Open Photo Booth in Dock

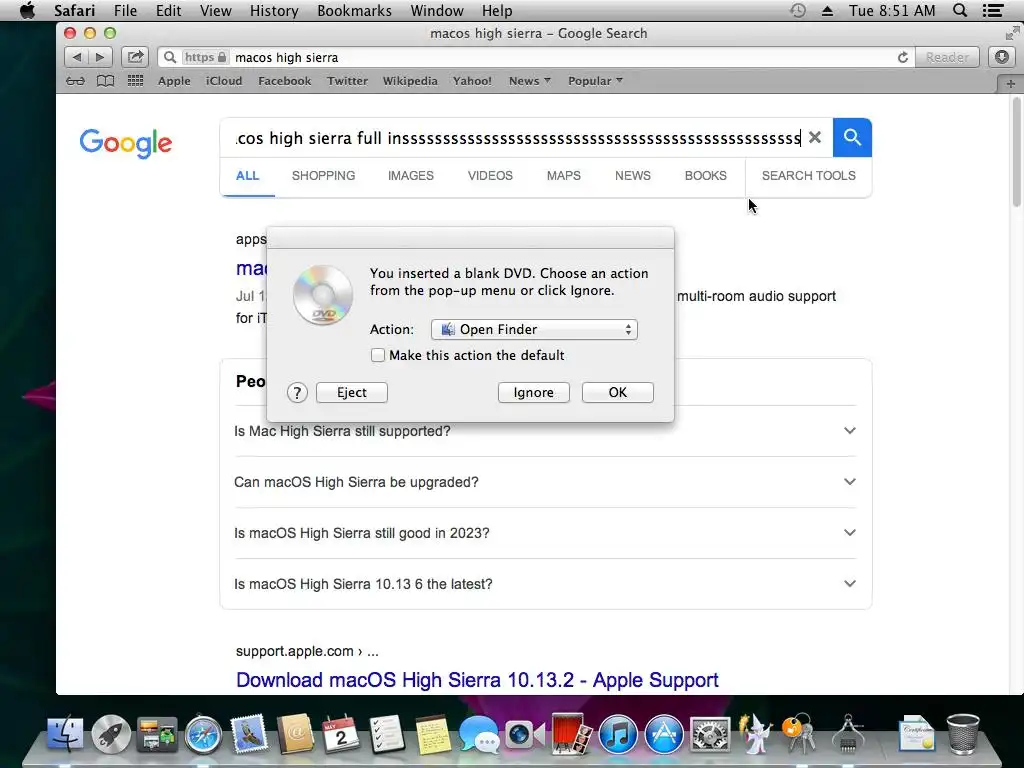pos(572,733)
